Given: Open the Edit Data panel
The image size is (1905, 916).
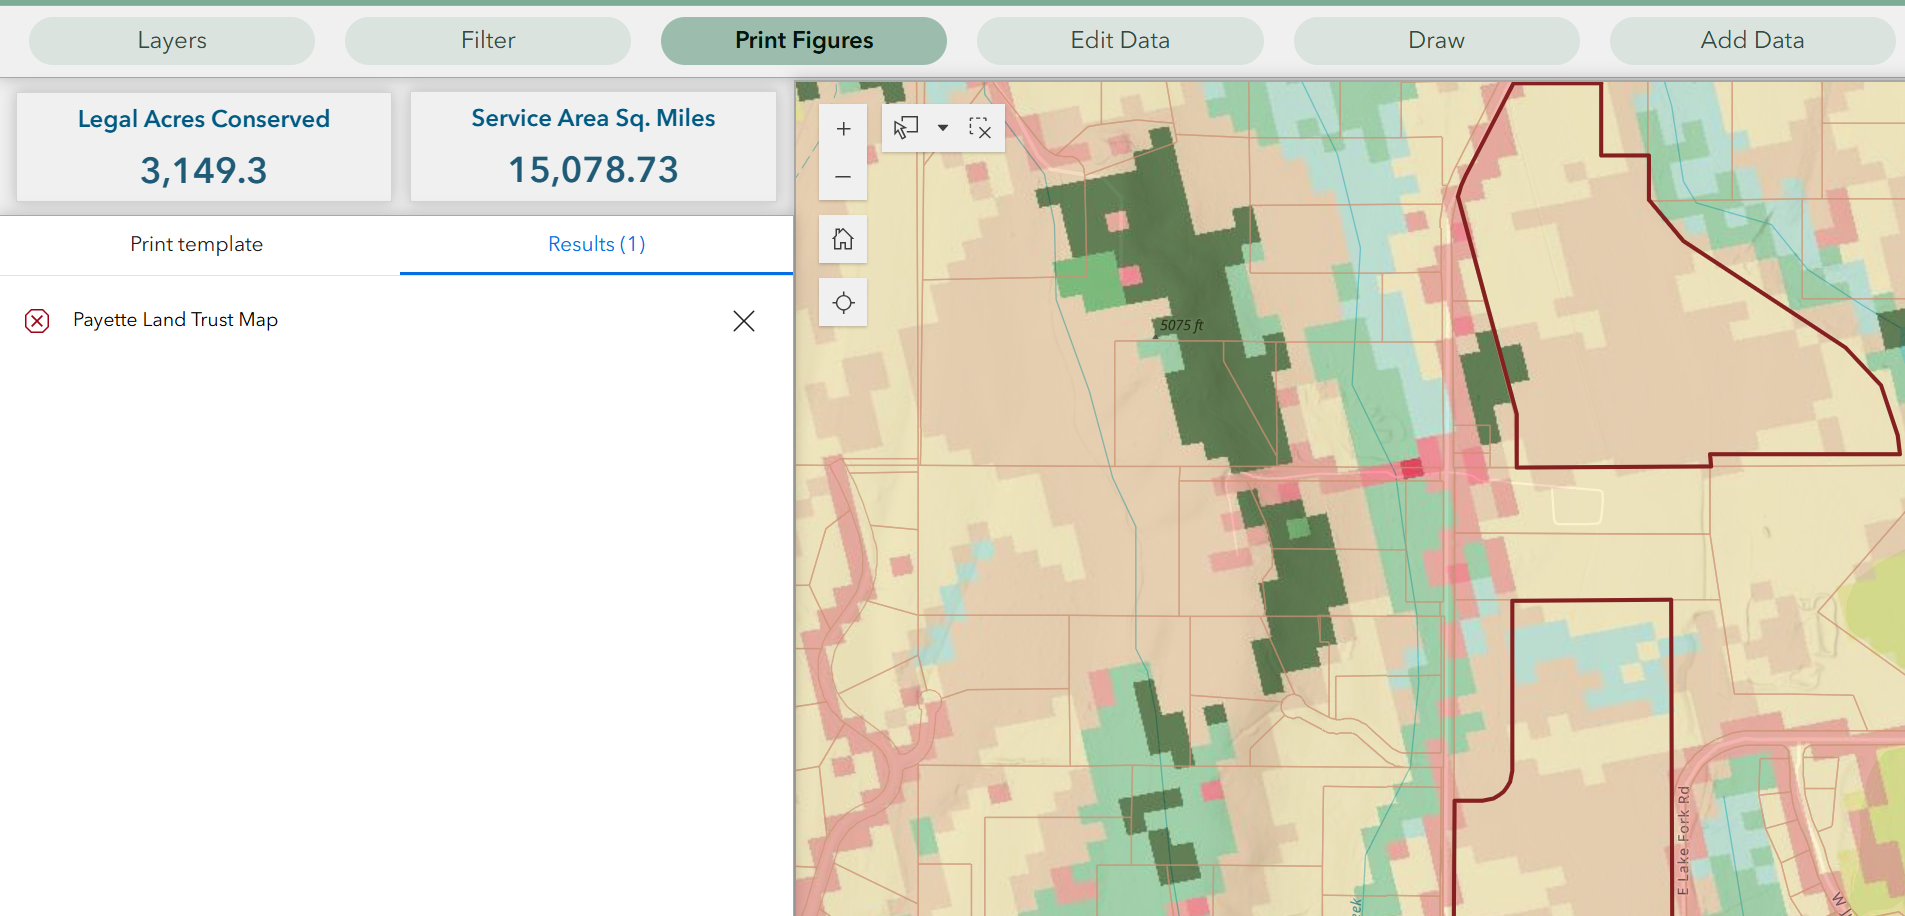Looking at the screenshot, I should pyautogui.click(x=1119, y=40).
